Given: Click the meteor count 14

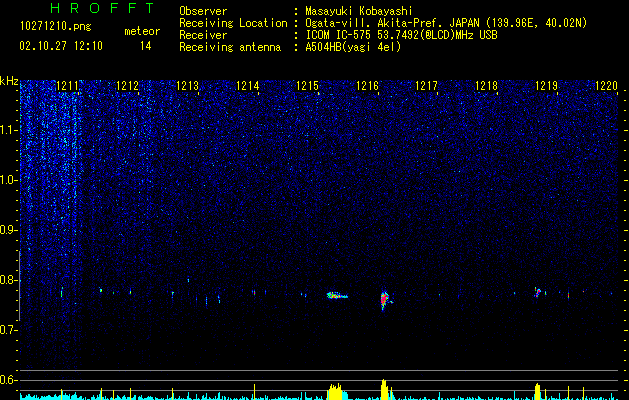Looking at the screenshot, I should tap(145, 46).
